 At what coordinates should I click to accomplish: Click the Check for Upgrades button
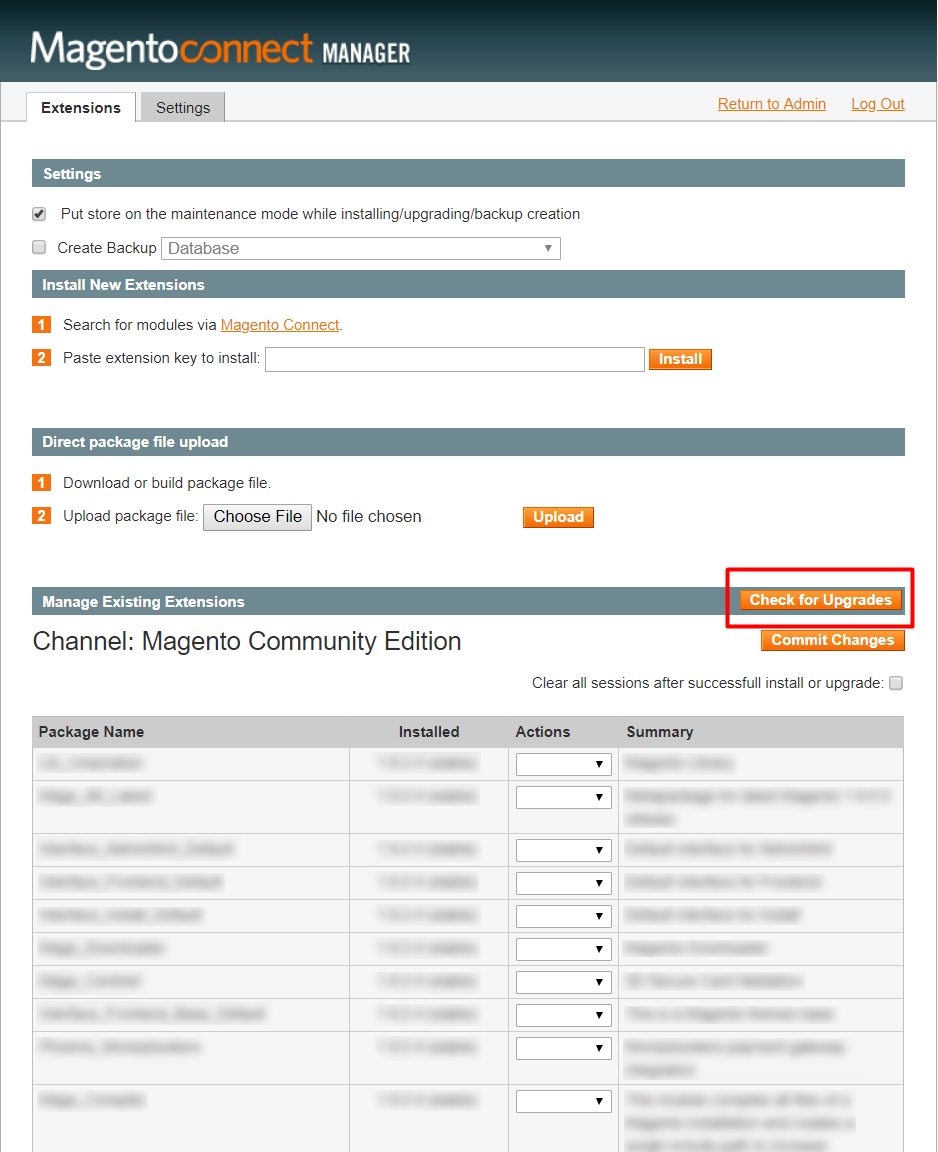820,600
